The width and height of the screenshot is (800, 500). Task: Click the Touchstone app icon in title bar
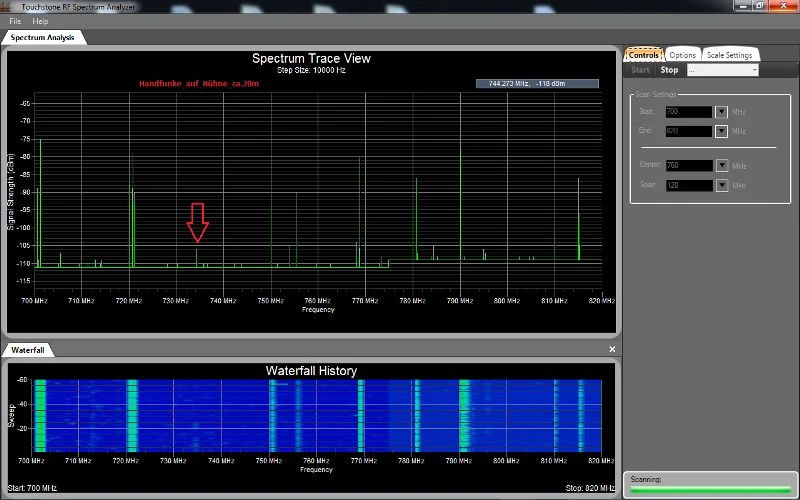(5, 6)
